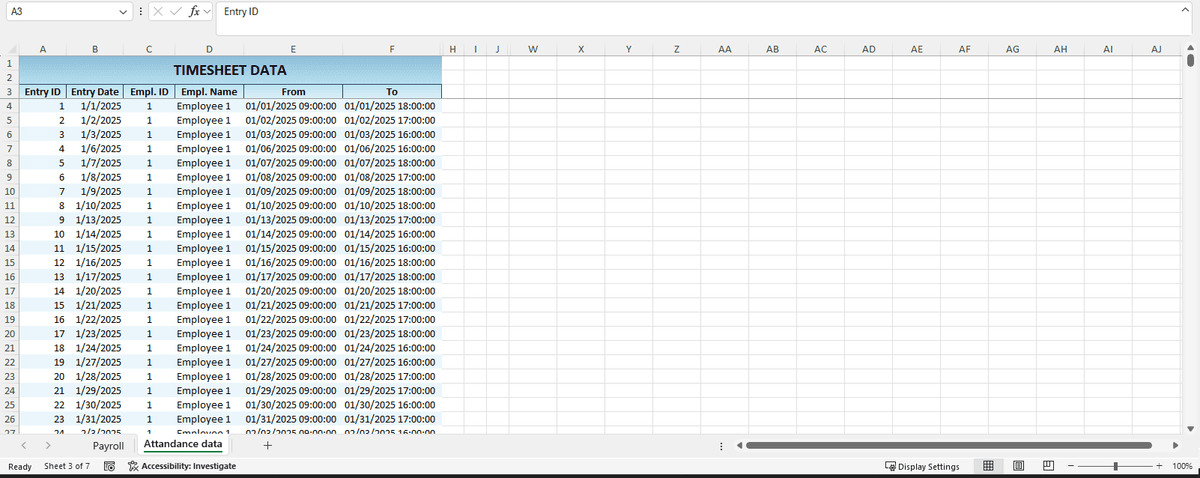Viewport: 1200px width, 478px height.
Task: Open Accessibility: Investigate in status bar
Action: 181,466
